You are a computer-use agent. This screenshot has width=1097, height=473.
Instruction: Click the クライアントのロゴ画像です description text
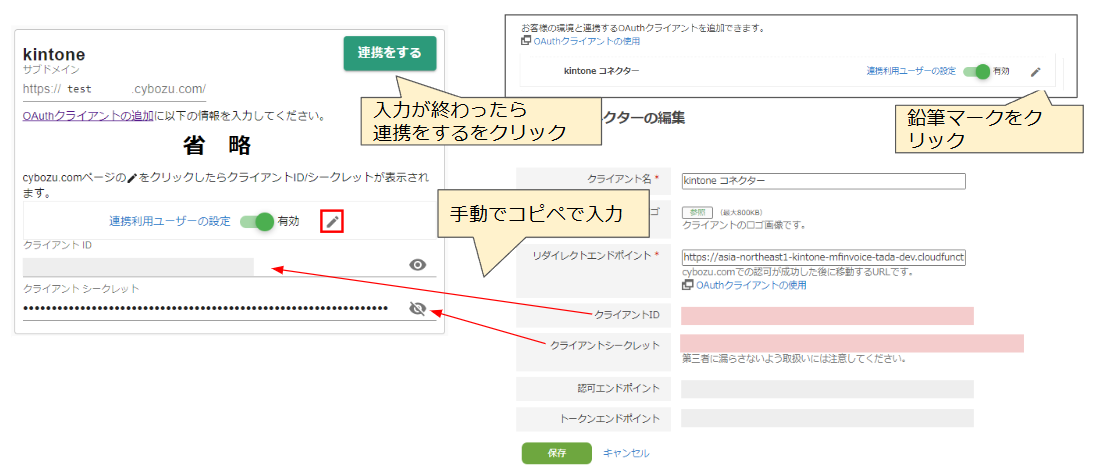(x=744, y=225)
